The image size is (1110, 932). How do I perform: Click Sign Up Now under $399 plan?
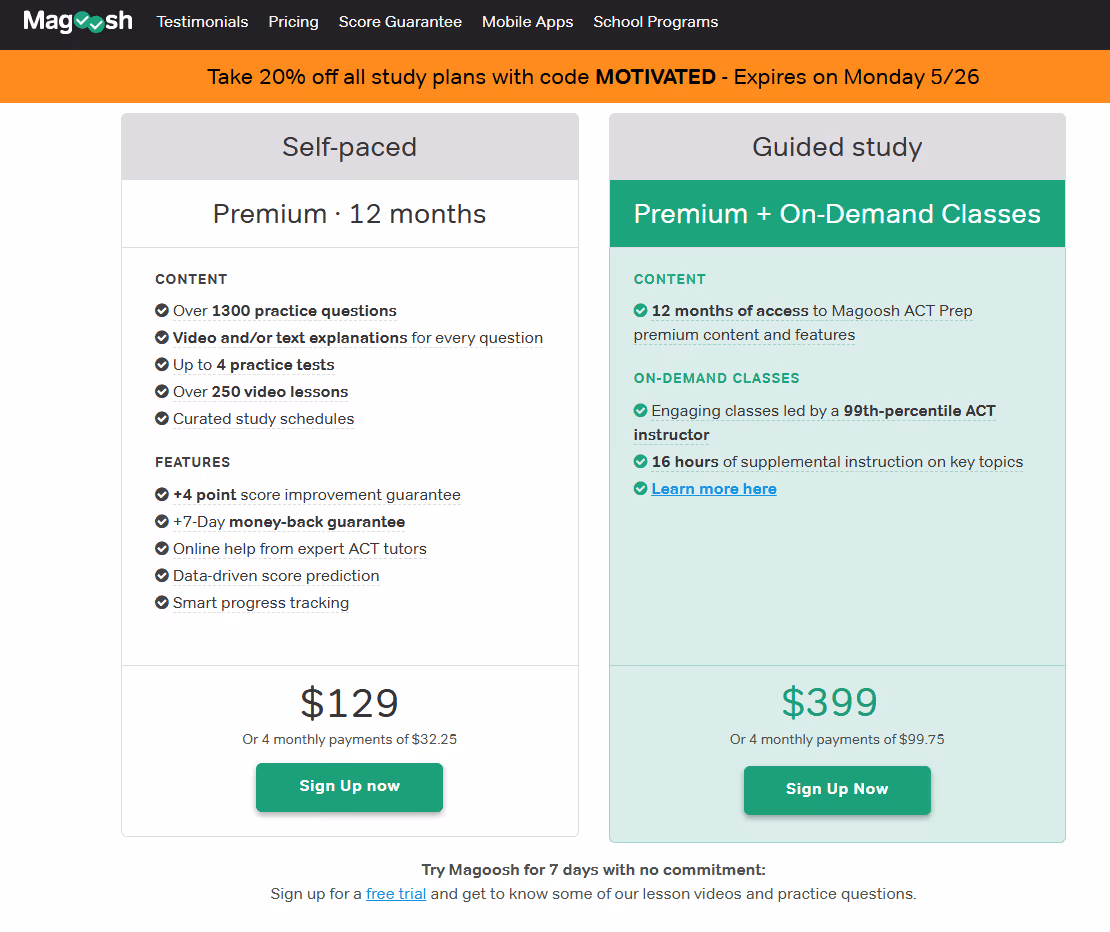click(837, 790)
